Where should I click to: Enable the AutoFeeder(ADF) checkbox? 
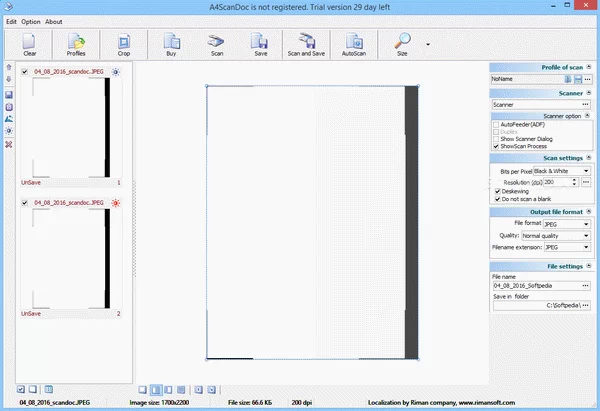coord(496,124)
